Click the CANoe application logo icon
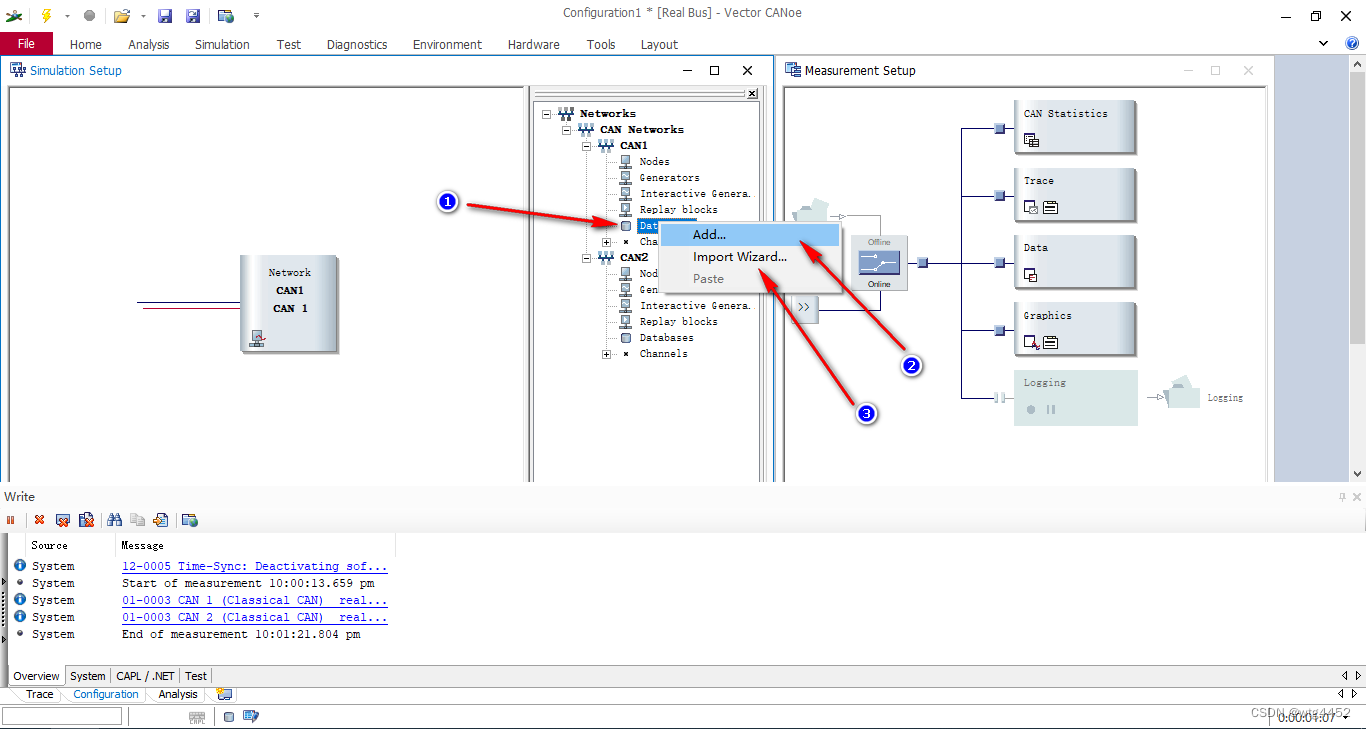 point(14,15)
